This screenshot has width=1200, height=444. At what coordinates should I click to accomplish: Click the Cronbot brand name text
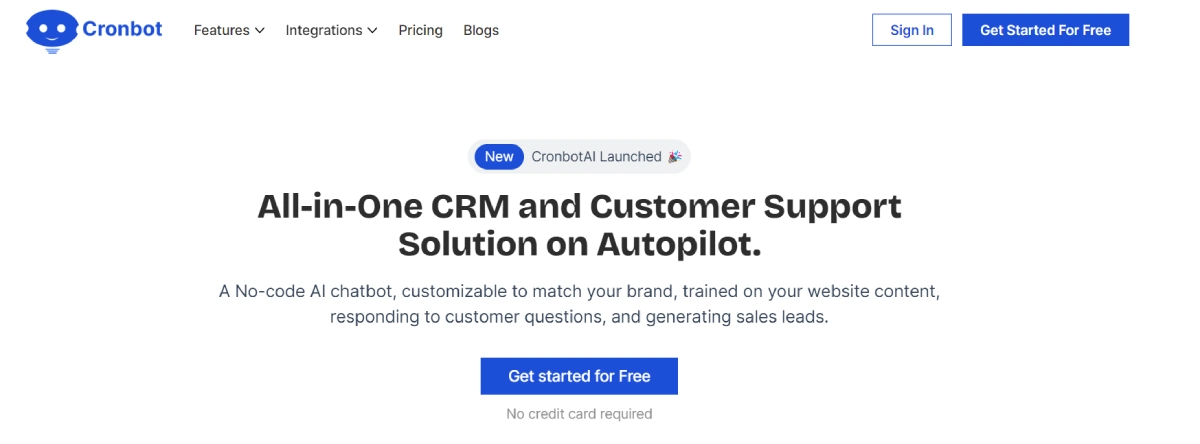click(x=122, y=29)
